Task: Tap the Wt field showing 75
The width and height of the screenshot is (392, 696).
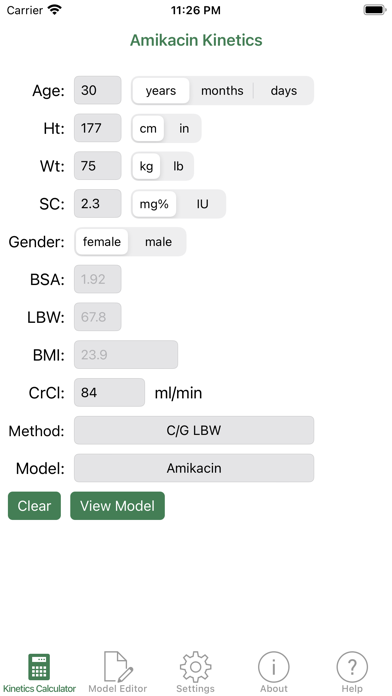Action: [x=98, y=166]
